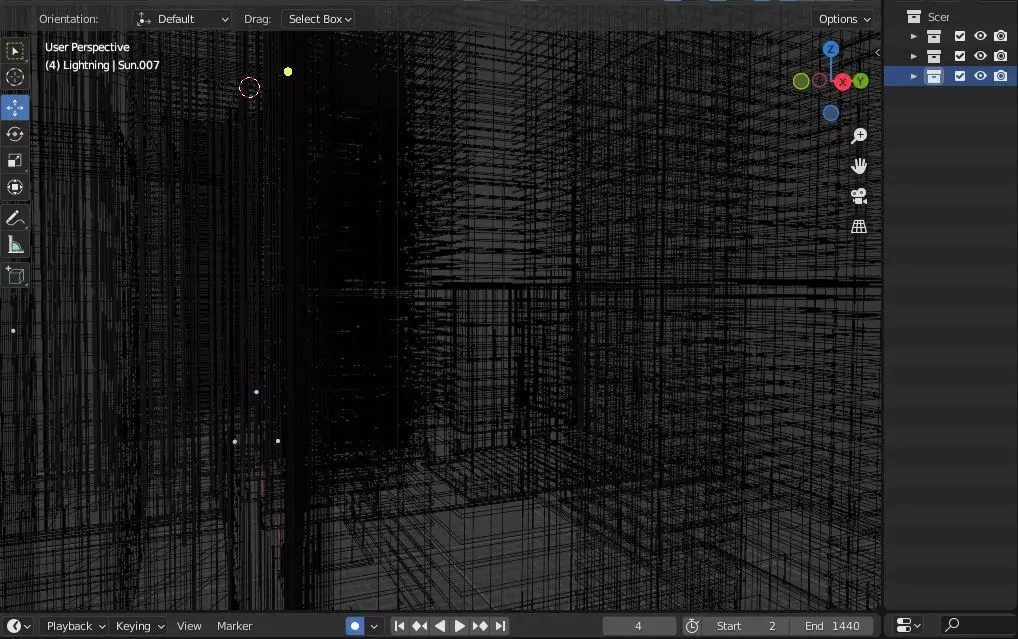
Task: Open the Options dropdown
Action: pos(844,19)
